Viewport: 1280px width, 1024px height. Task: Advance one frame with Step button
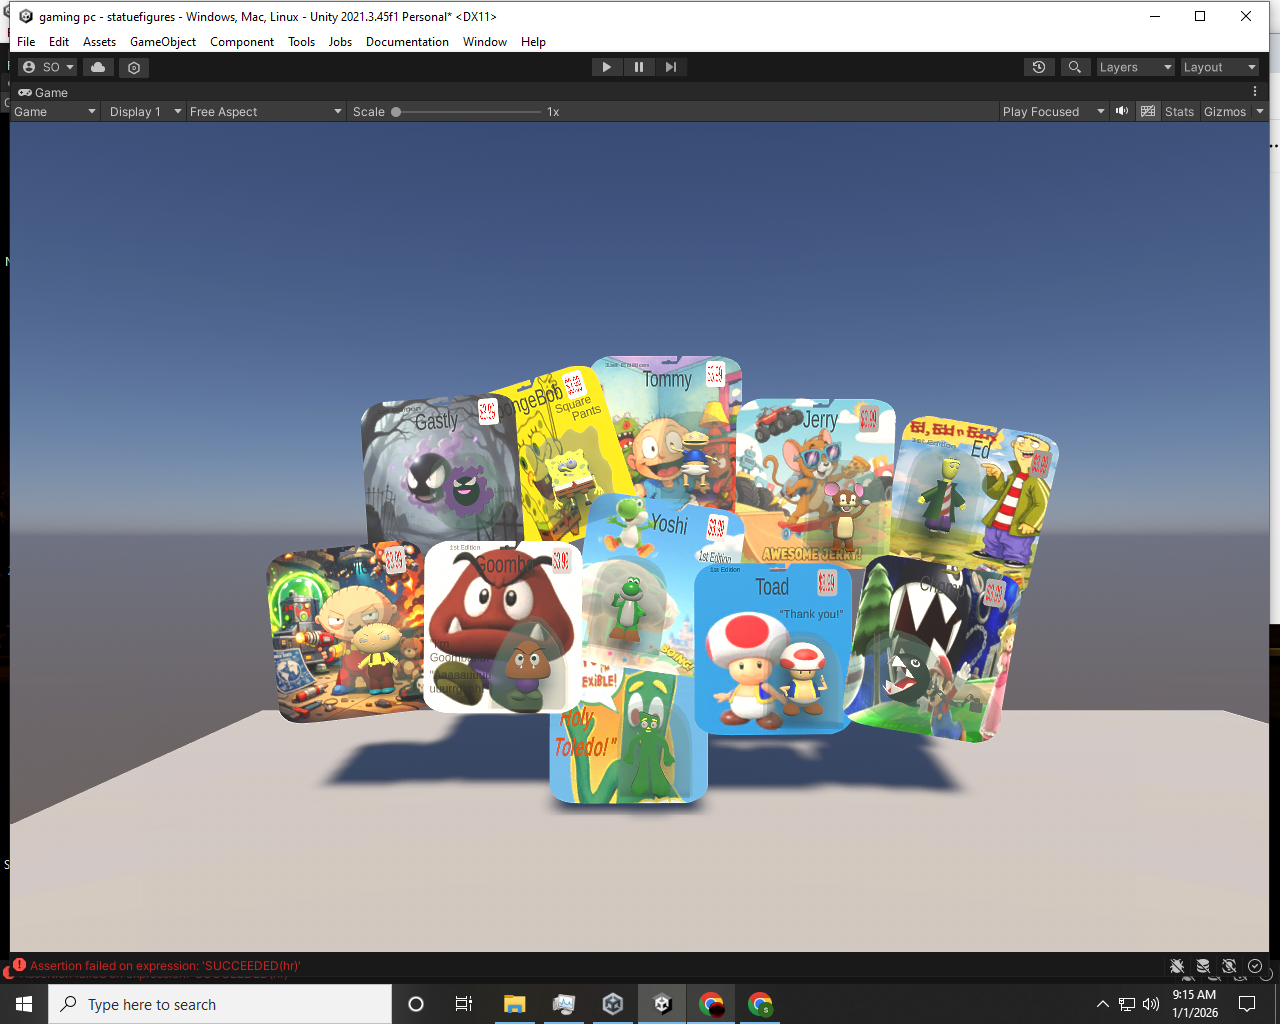click(x=670, y=67)
